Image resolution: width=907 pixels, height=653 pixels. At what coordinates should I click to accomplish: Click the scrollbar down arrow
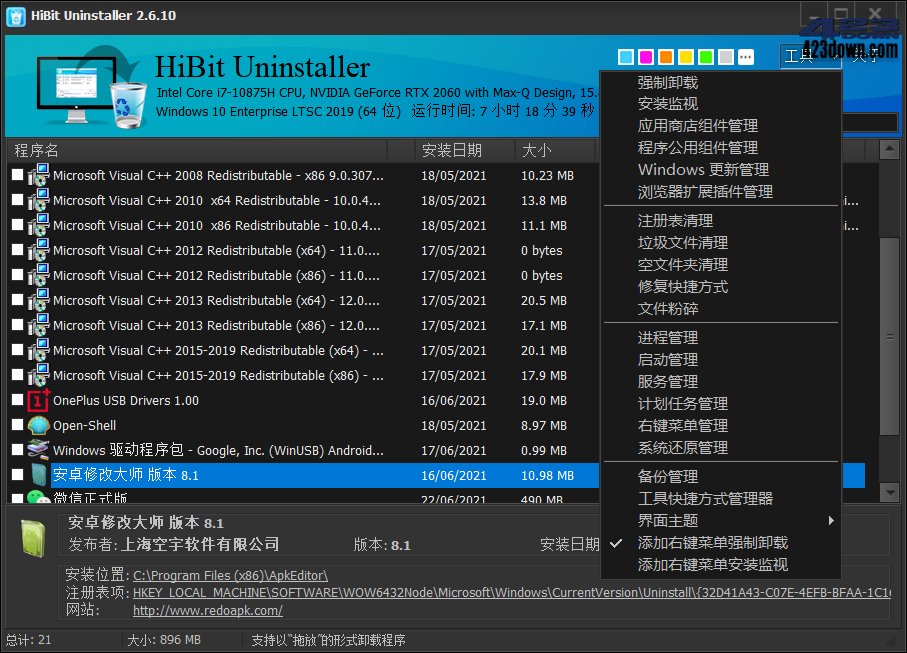click(889, 490)
